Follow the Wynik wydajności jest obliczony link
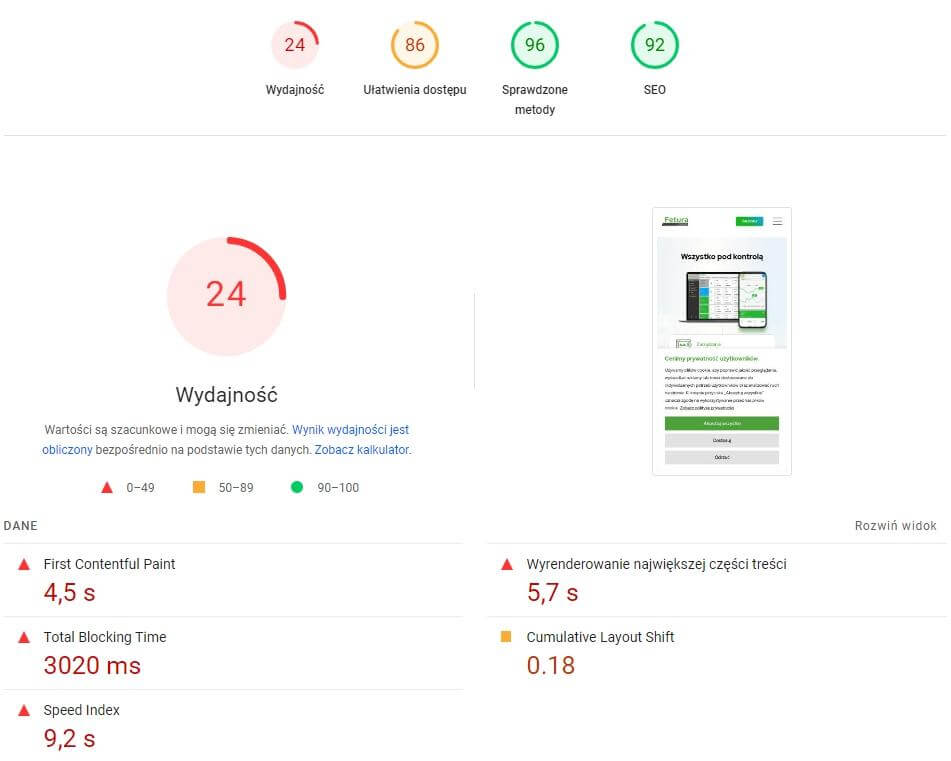Screen dimensions: 951x761 (350, 430)
